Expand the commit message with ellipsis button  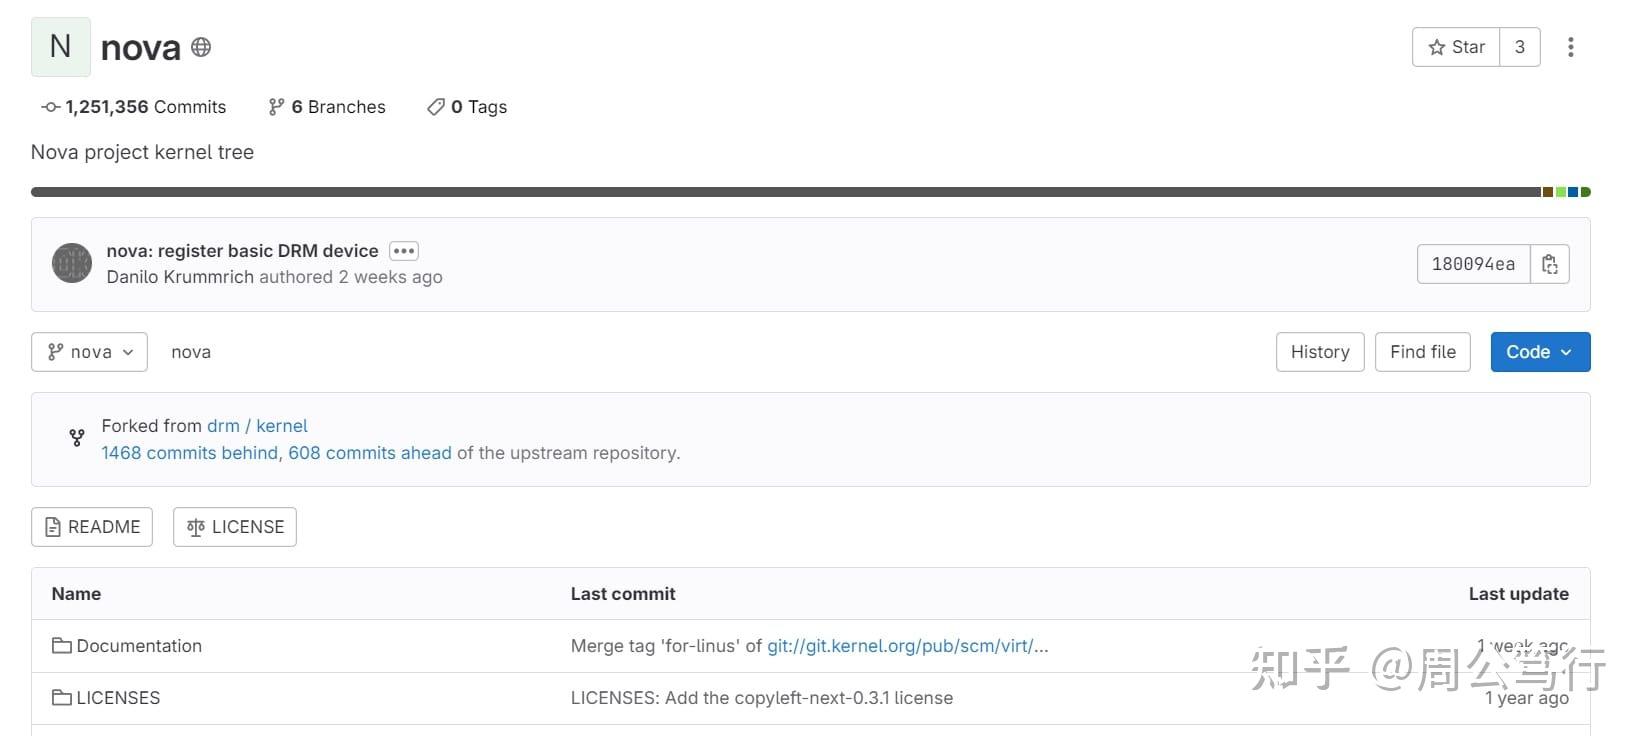click(x=403, y=250)
